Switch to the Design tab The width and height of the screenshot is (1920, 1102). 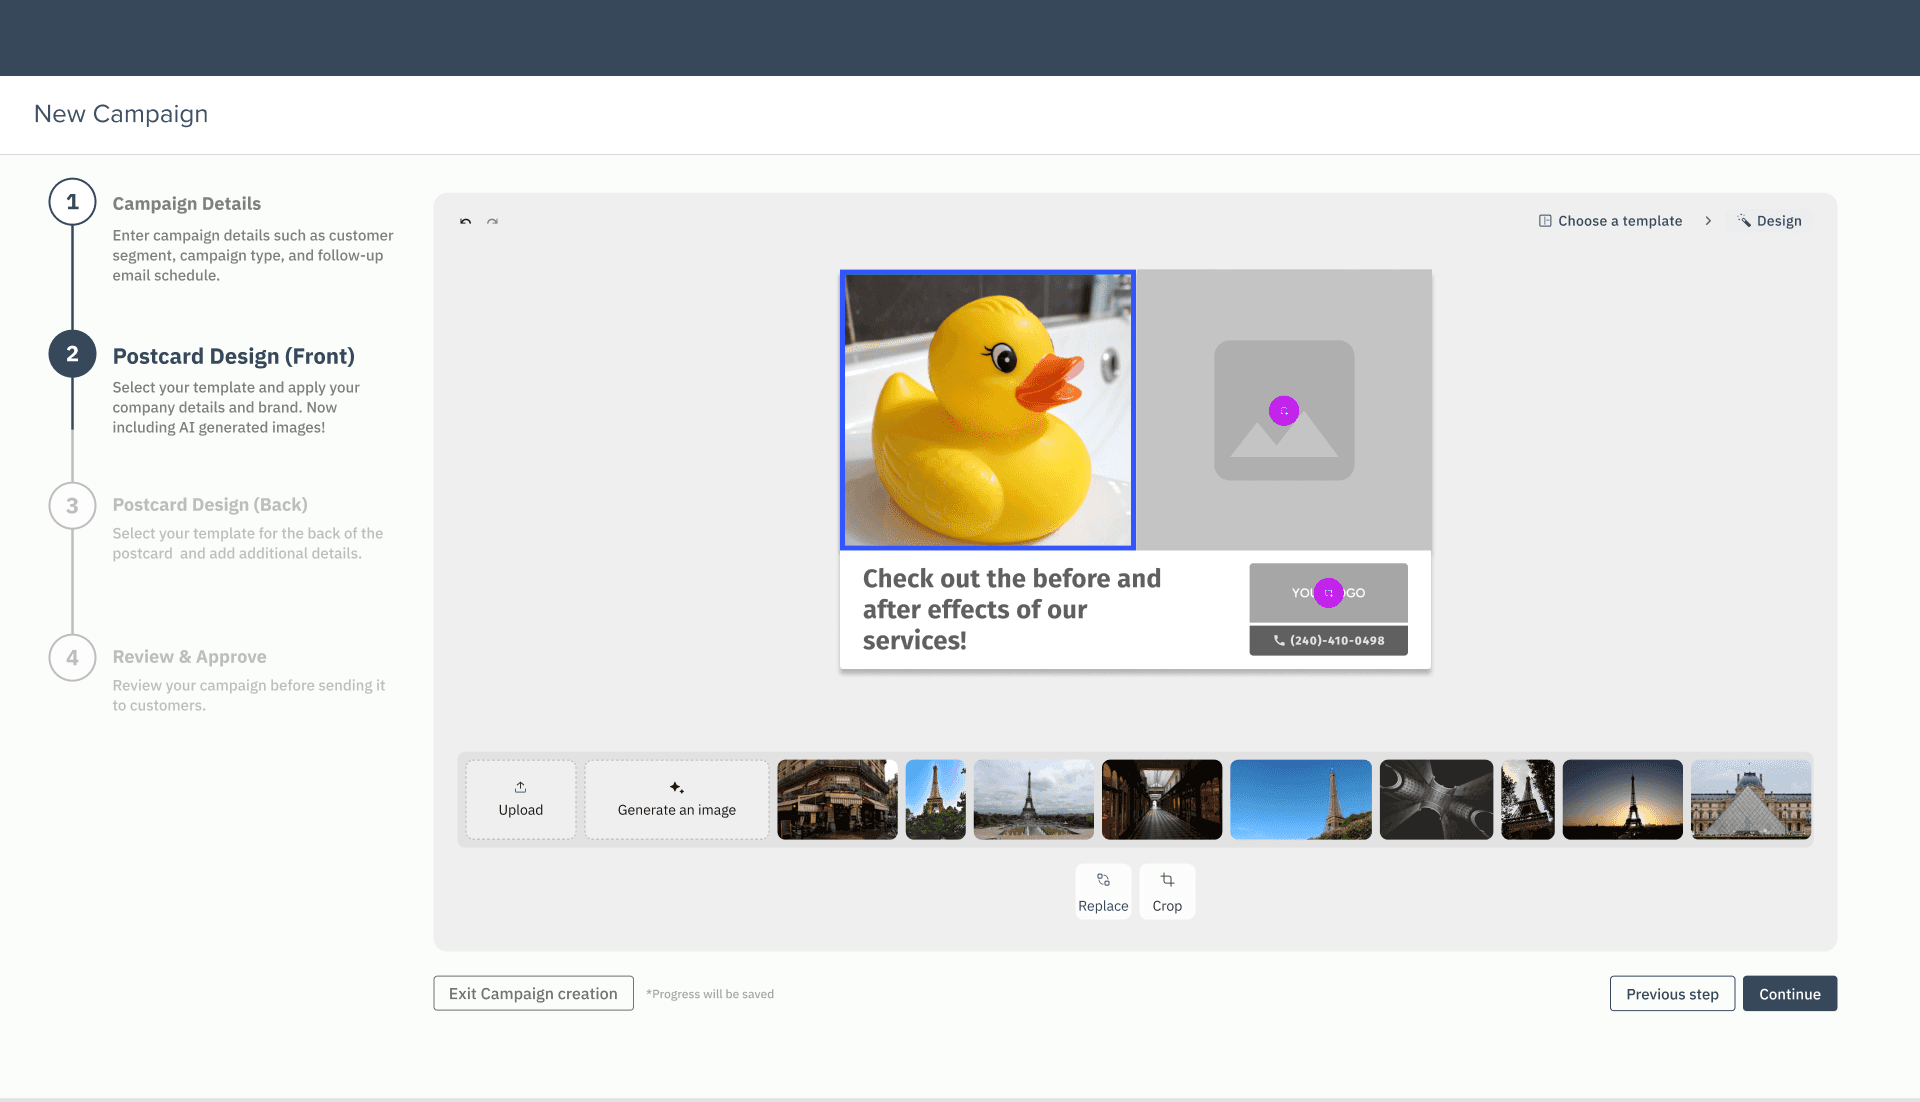click(x=1769, y=221)
